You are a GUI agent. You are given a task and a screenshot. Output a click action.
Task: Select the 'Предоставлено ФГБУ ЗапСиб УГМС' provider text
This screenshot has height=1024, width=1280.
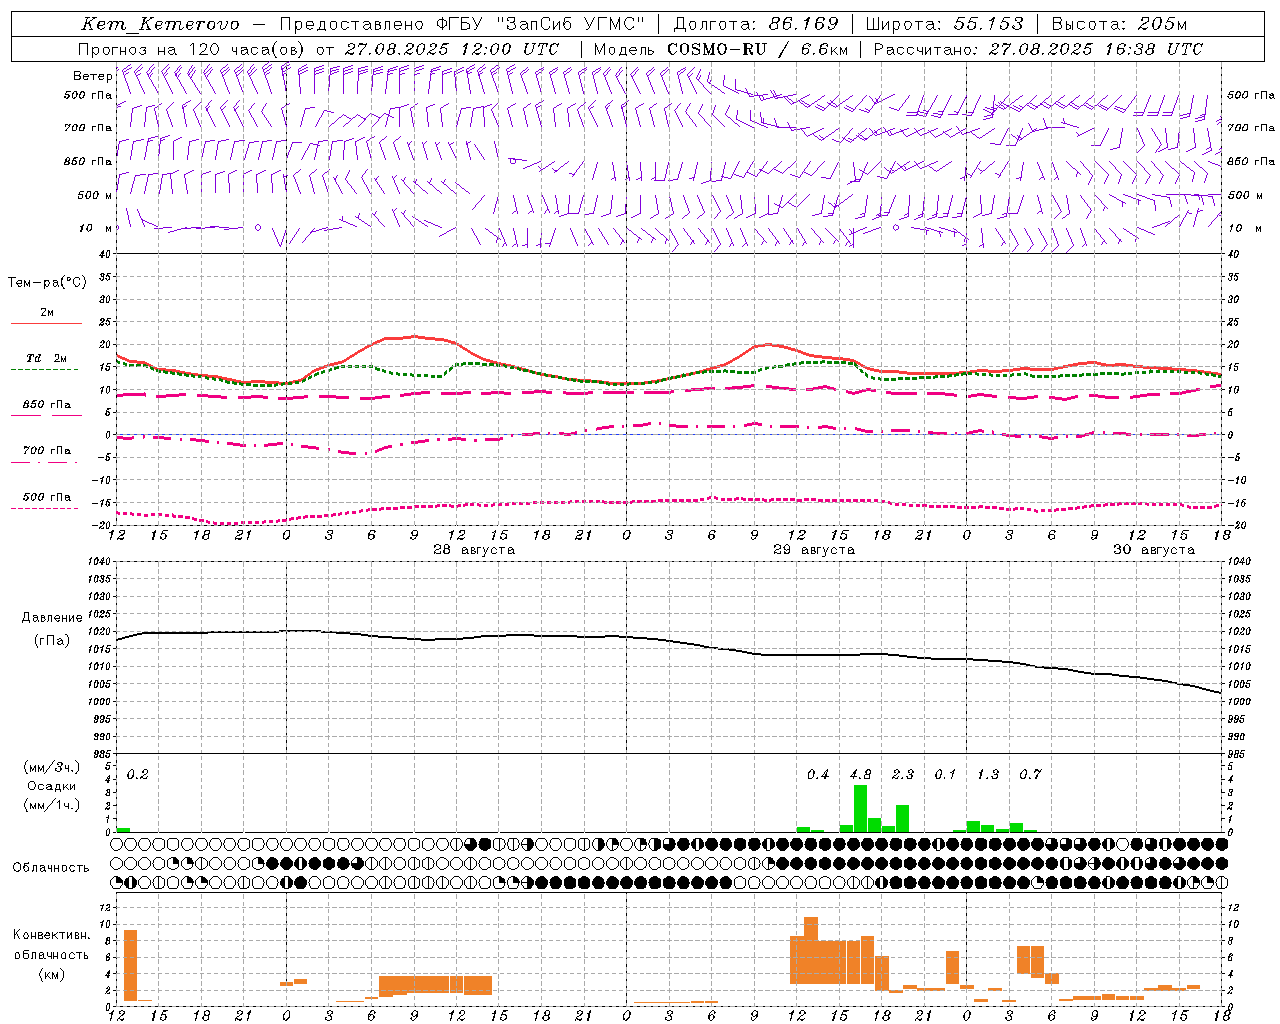463,24
